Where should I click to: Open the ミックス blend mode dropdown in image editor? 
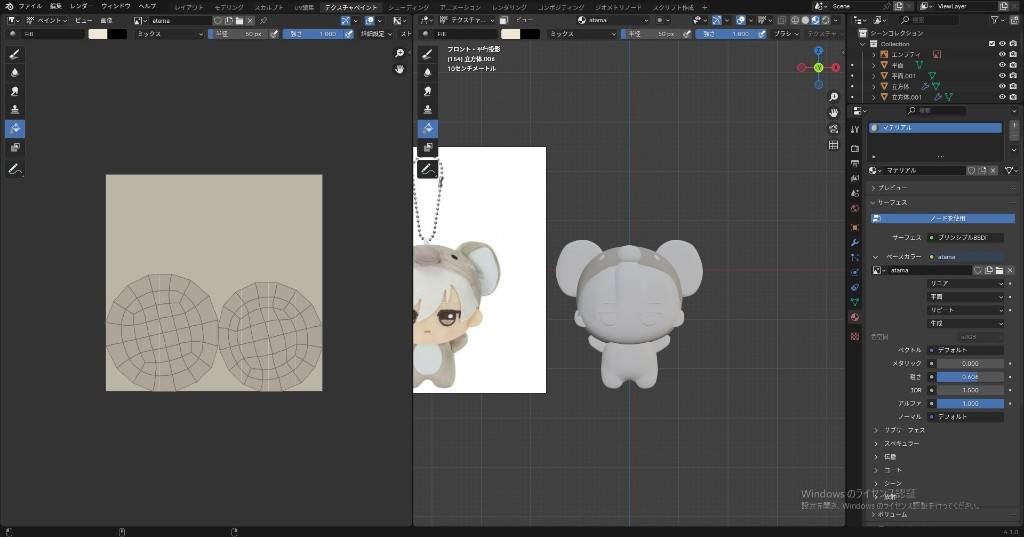(x=170, y=33)
